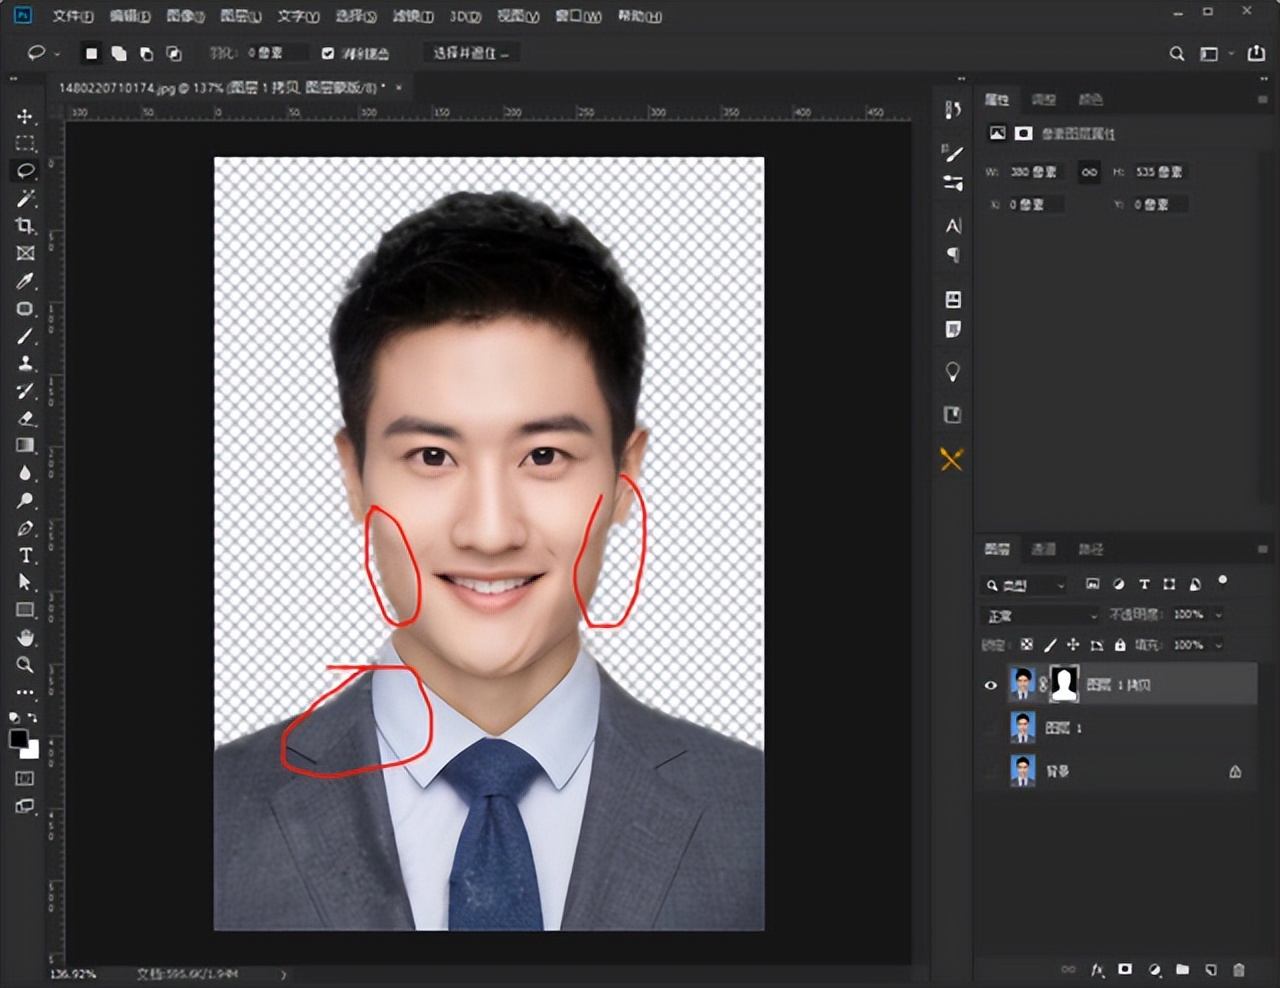Select the Move tool
Image resolution: width=1280 pixels, height=988 pixels.
point(25,116)
